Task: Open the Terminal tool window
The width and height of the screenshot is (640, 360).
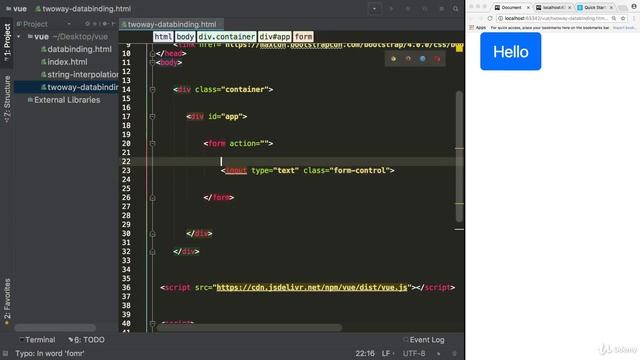Action: click(x=37, y=340)
